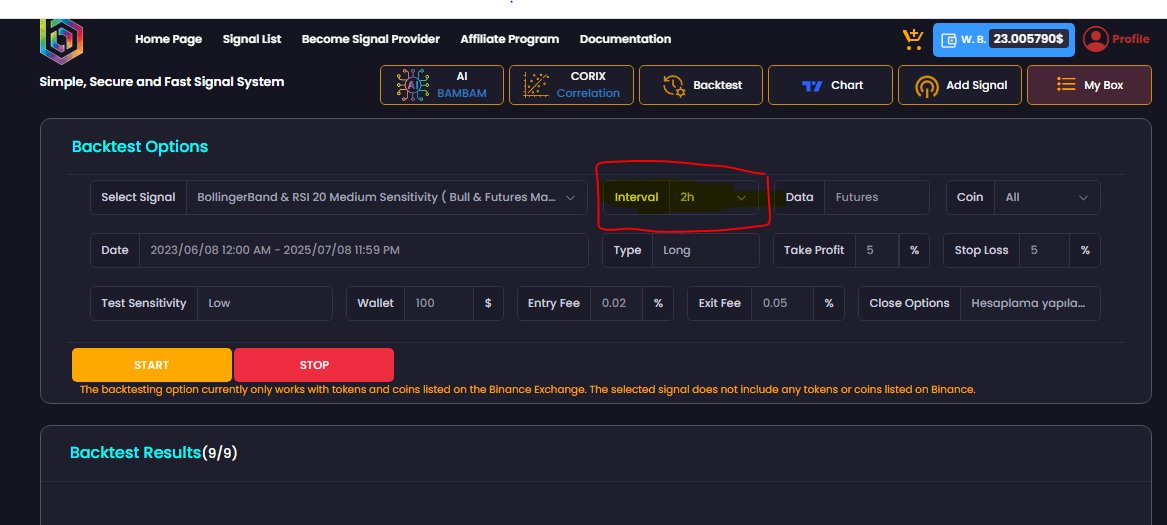Click the Select Signal label

click(138, 197)
